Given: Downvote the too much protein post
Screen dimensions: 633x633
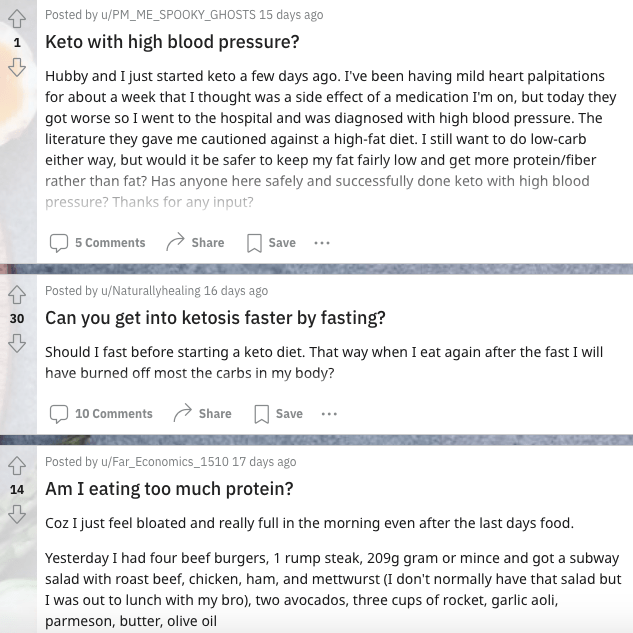Looking at the screenshot, I should (16, 514).
